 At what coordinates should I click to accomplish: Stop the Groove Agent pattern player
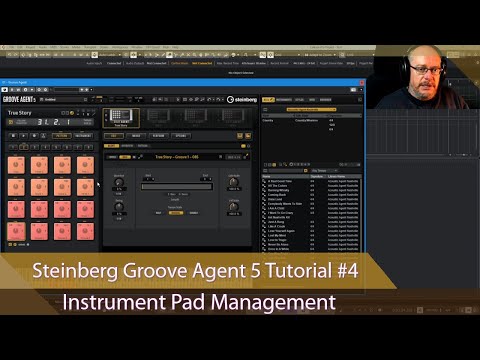tap(14, 136)
